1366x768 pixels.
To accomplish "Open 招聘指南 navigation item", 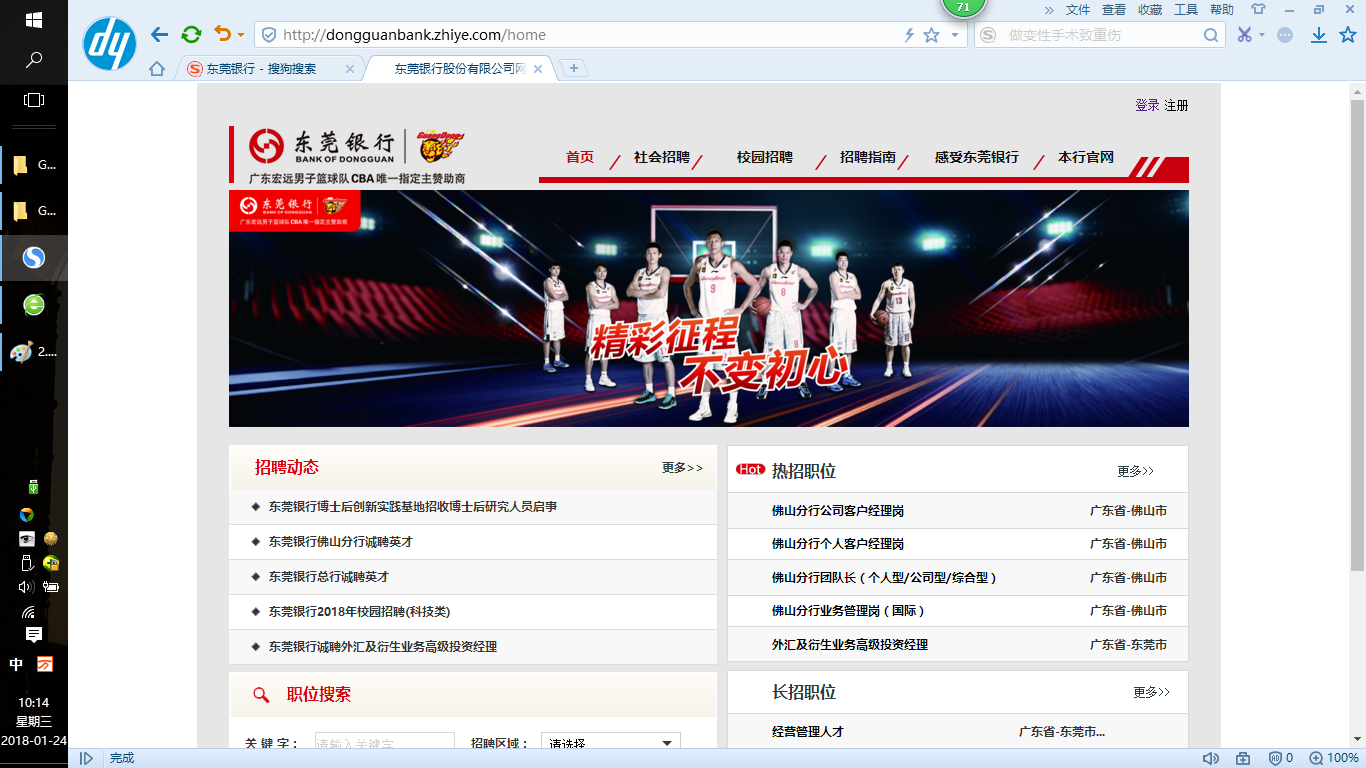I will coord(868,158).
